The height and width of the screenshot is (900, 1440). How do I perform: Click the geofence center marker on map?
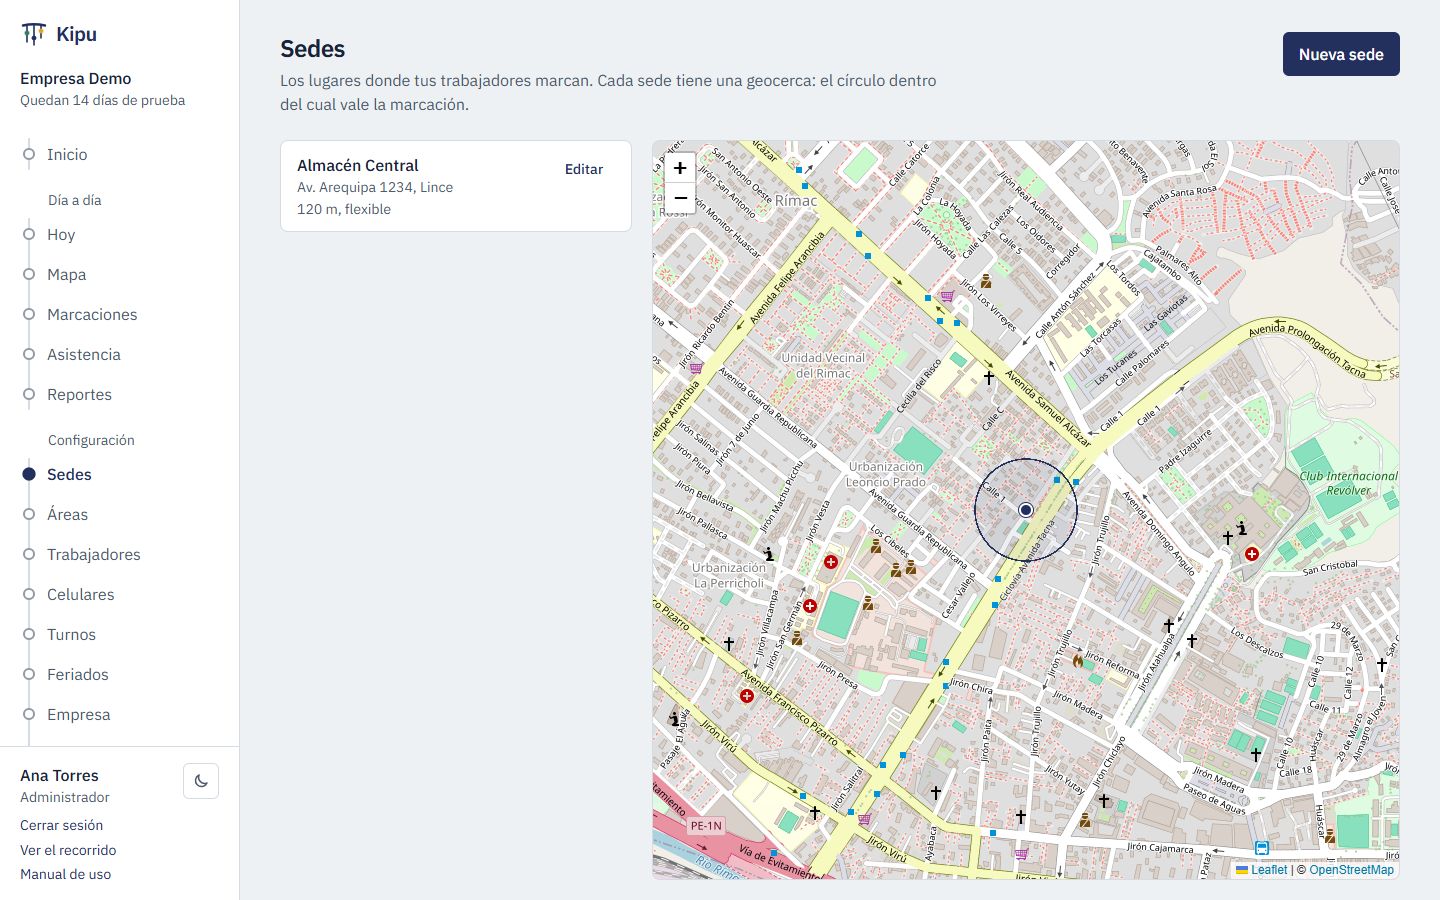(1025, 510)
